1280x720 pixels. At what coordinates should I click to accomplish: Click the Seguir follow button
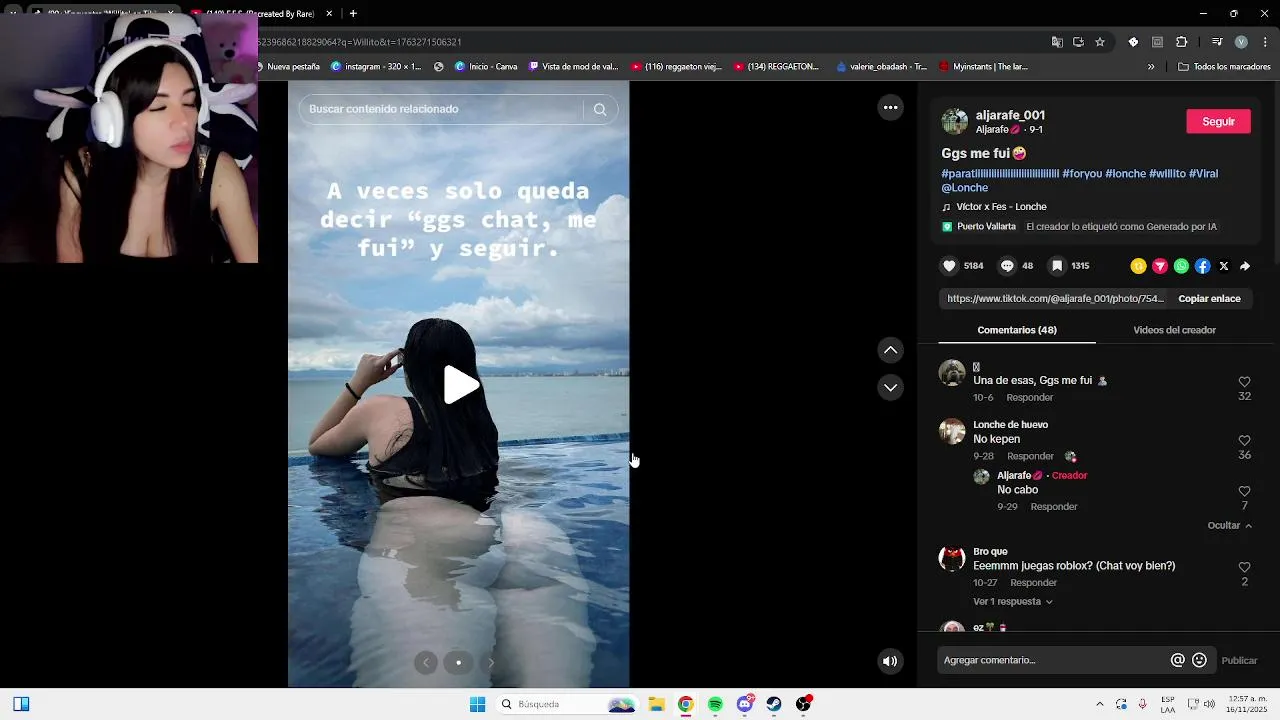pos(1218,121)
